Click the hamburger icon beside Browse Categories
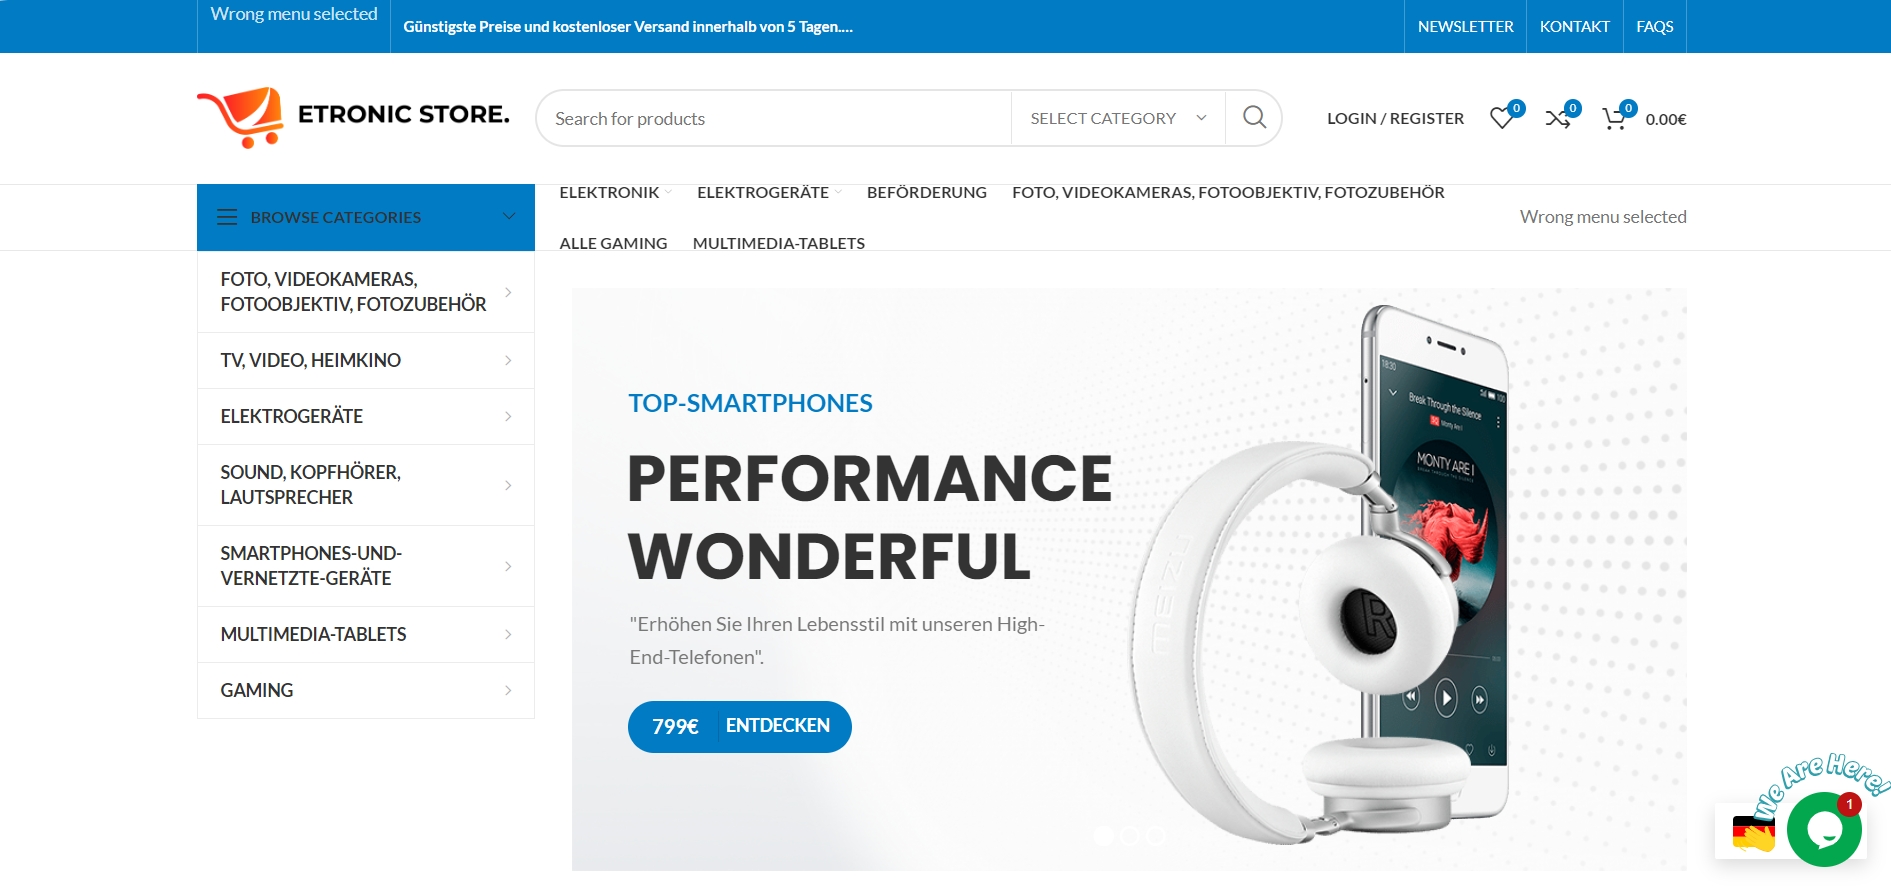 tap(227, 217)
